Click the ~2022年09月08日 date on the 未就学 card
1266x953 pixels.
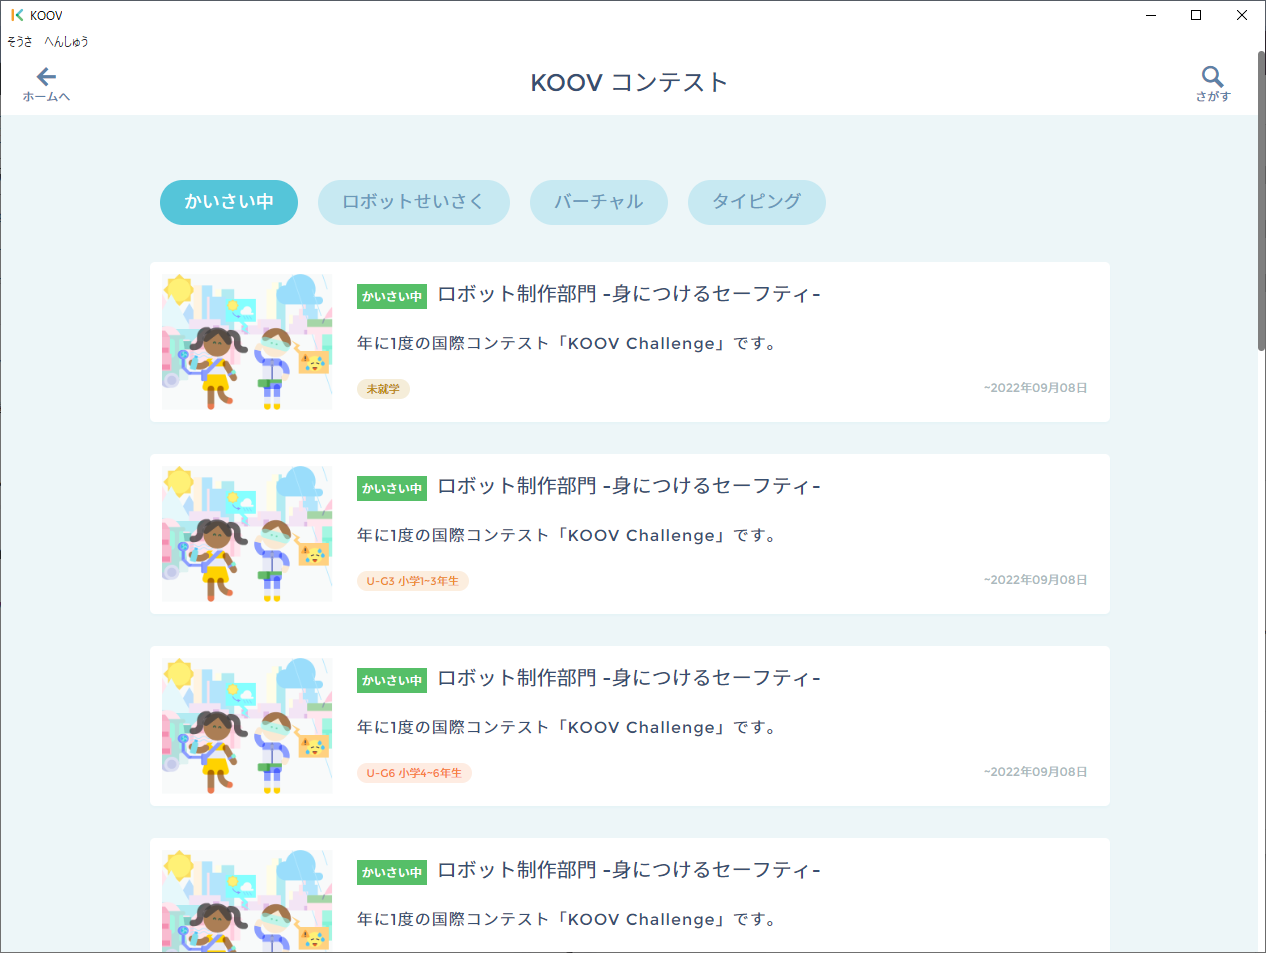click(1035, 388)
